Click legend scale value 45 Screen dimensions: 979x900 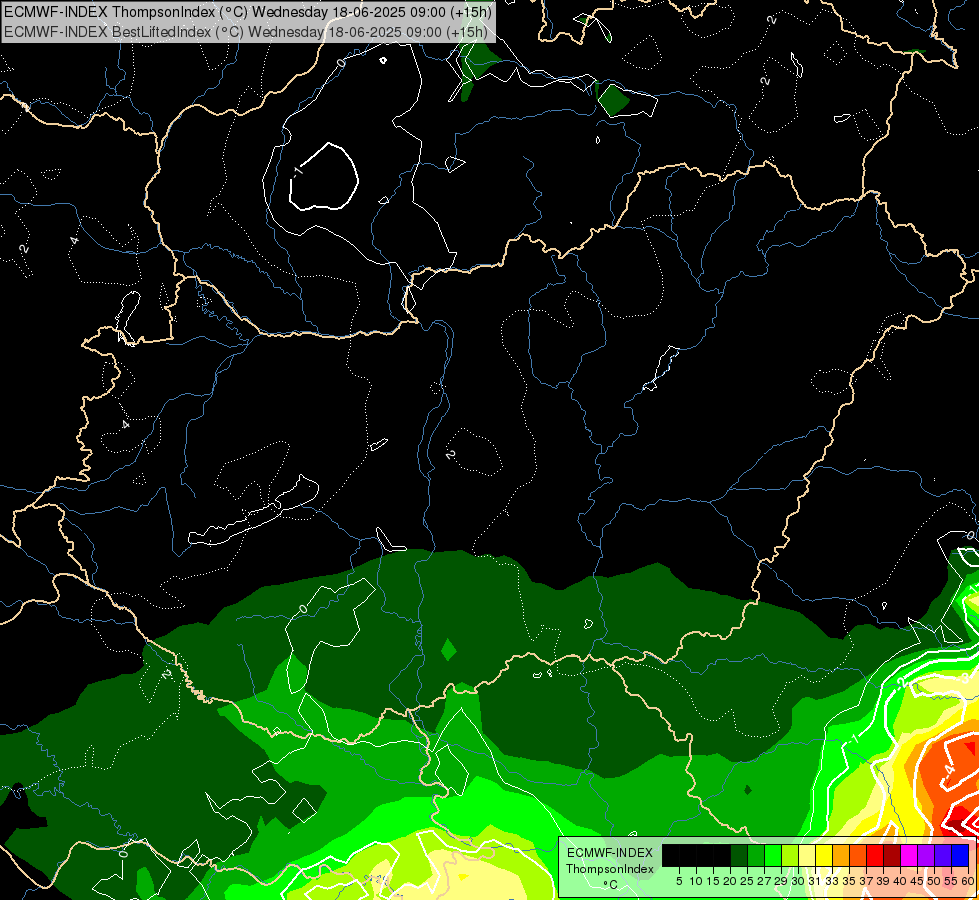(x=917, y=881)
